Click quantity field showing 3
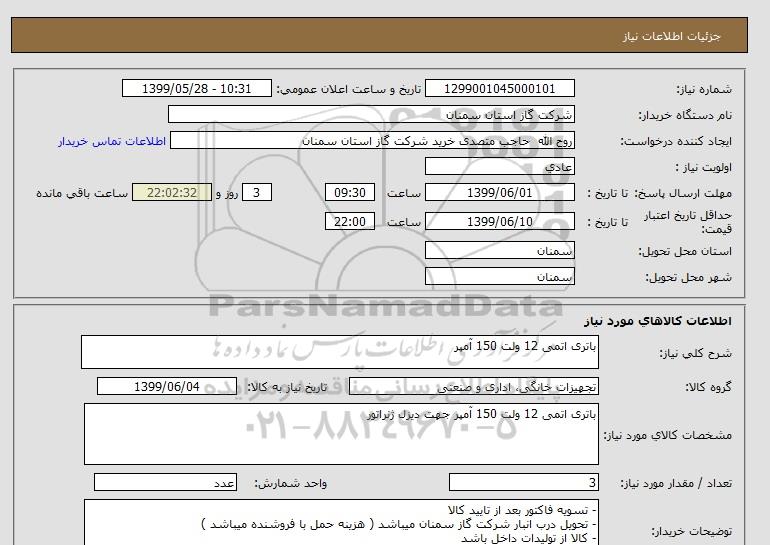The height and width of the screenshot is (545, 770). 524,483
